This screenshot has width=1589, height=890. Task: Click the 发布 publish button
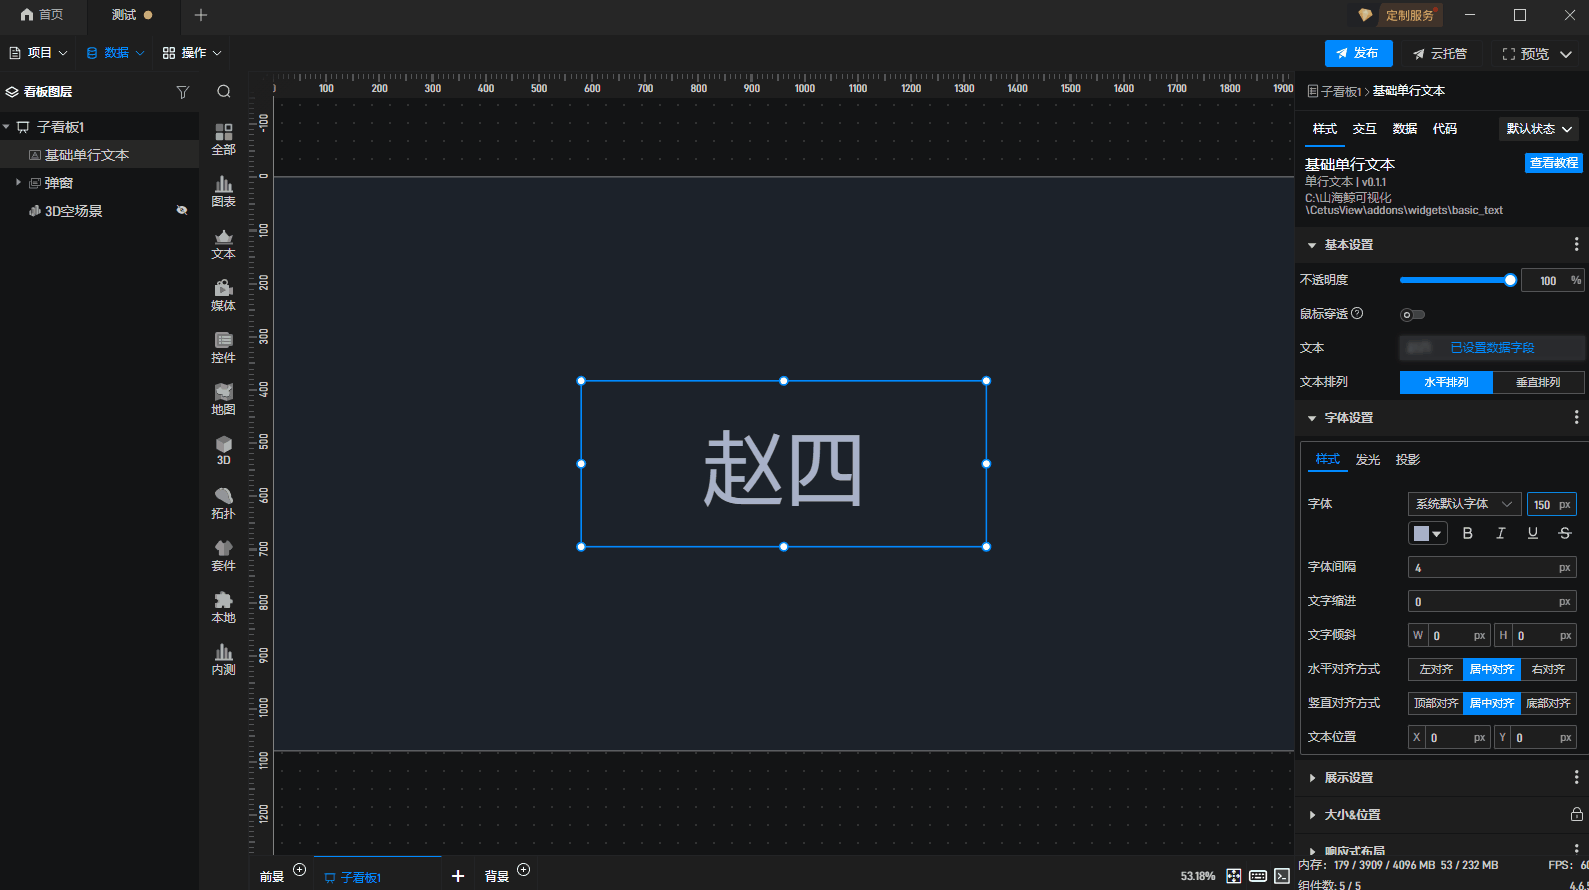[1357, 54]
